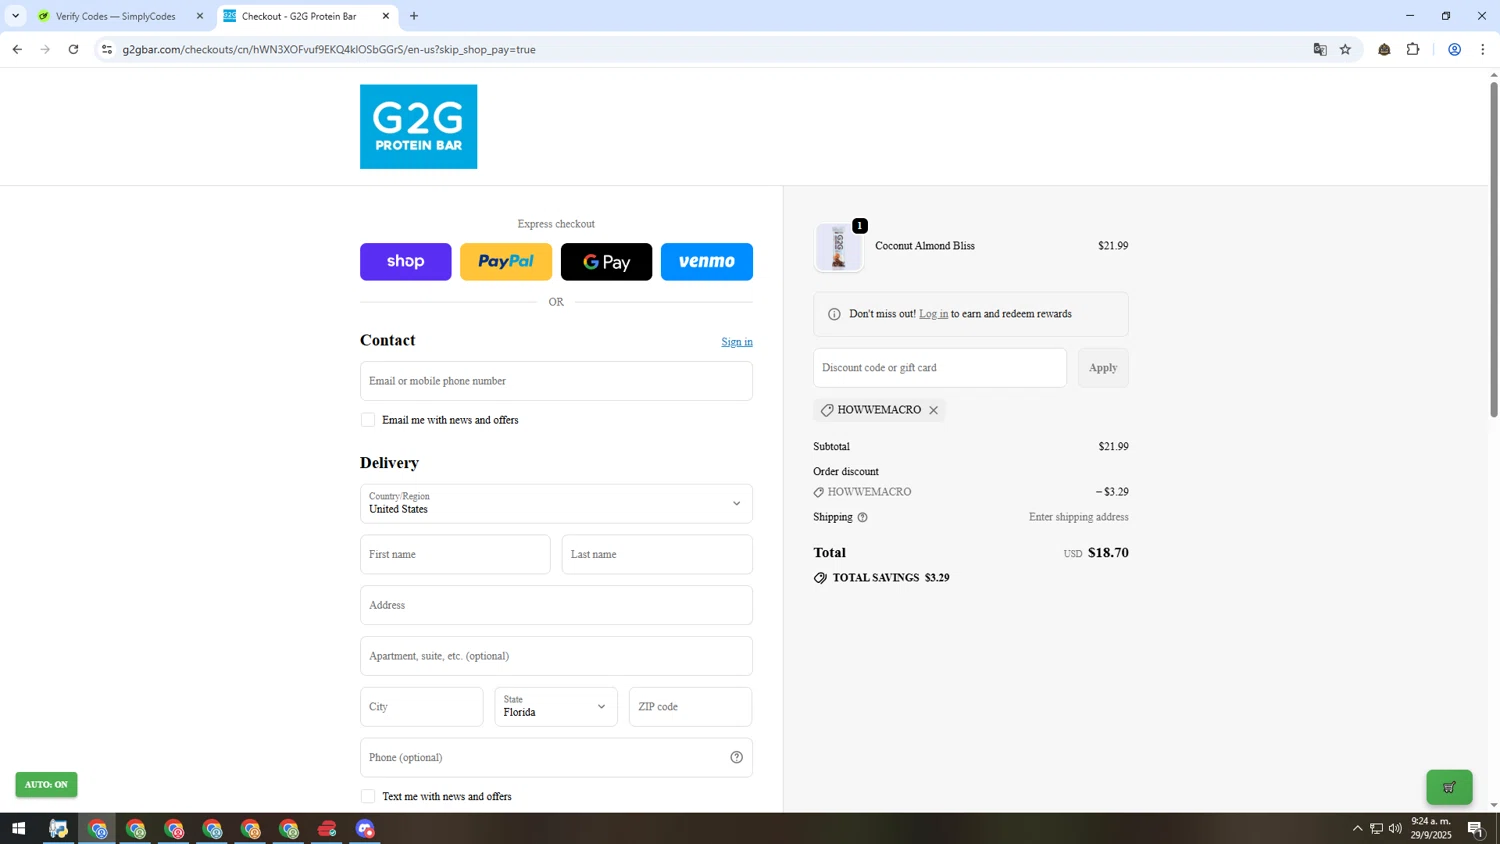
Task: Click the First name field
Action: pyautogui.click(x=455, y=554)
